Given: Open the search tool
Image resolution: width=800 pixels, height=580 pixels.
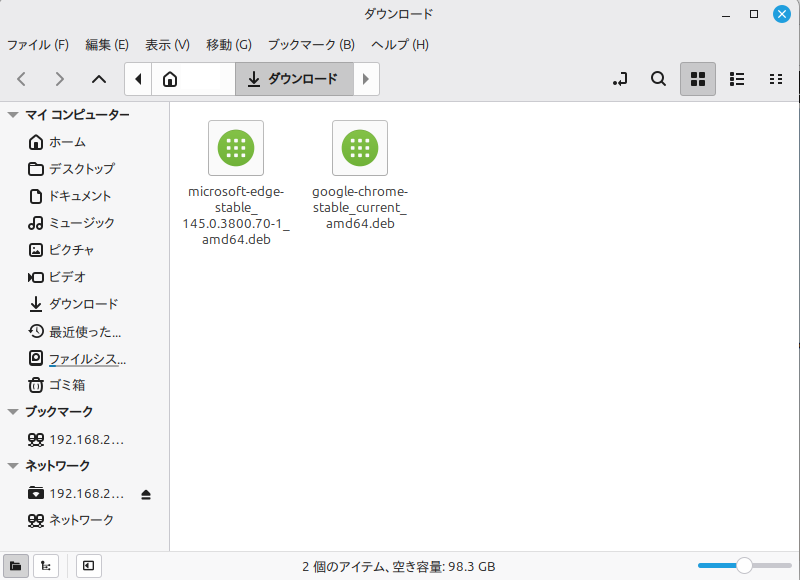Looking at the screenshot, I should 658,79.
